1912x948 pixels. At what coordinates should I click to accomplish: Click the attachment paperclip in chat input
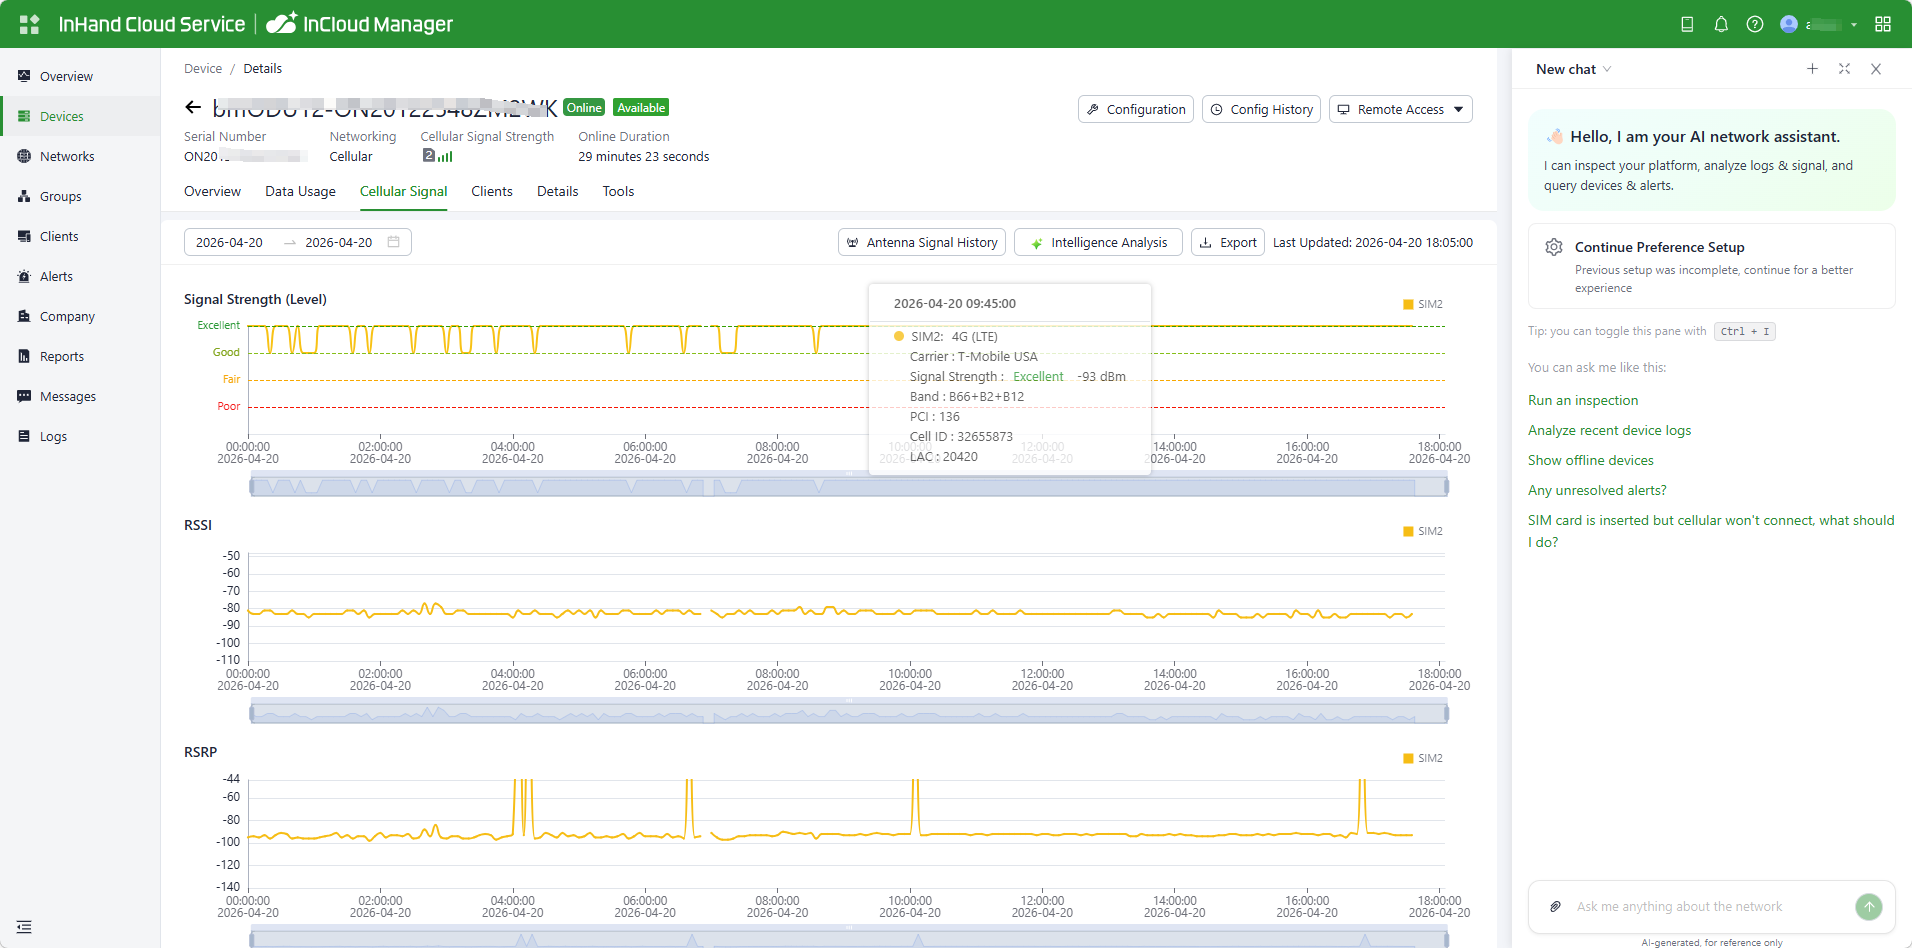[x=1555, y=907]
